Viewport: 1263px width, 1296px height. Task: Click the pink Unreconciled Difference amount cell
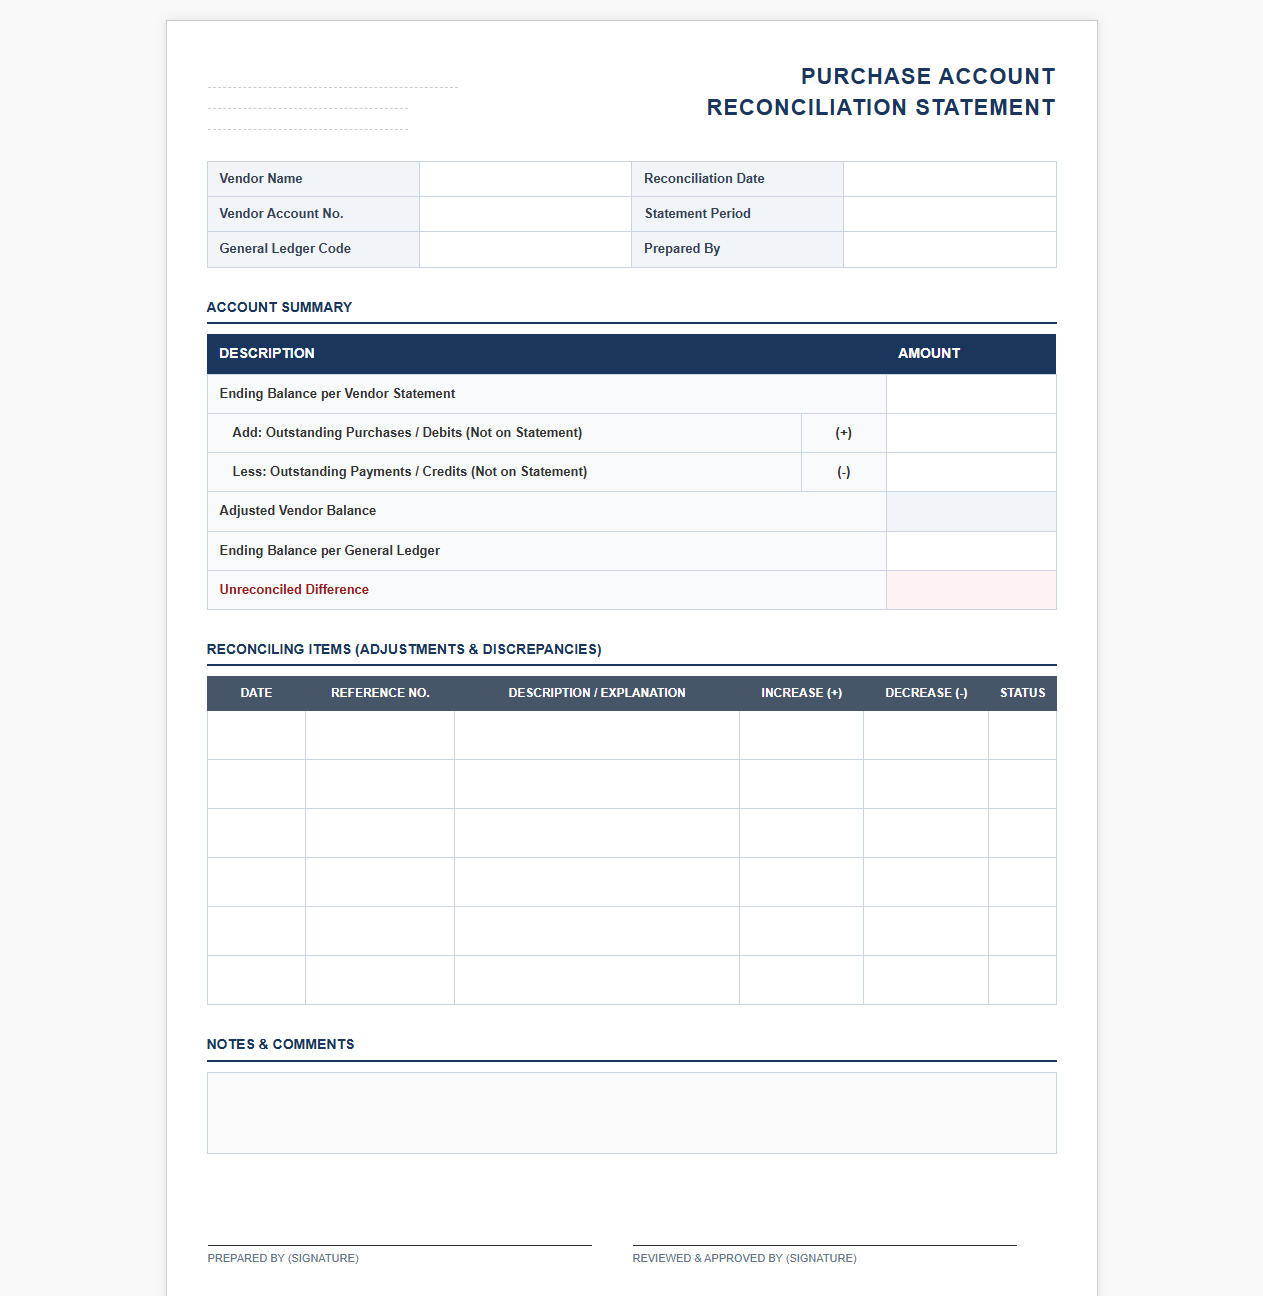click(971, 590)
